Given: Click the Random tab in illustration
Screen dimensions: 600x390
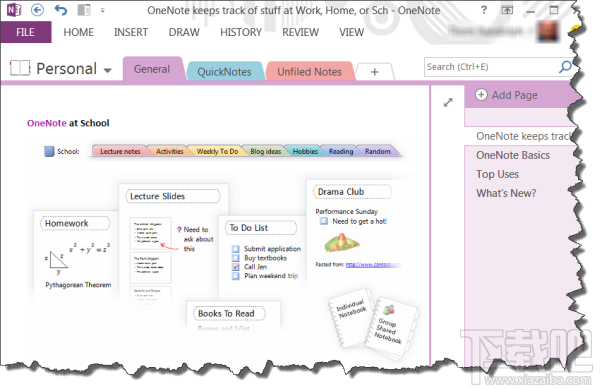Looking at the screenshot, I should (377, 151).
